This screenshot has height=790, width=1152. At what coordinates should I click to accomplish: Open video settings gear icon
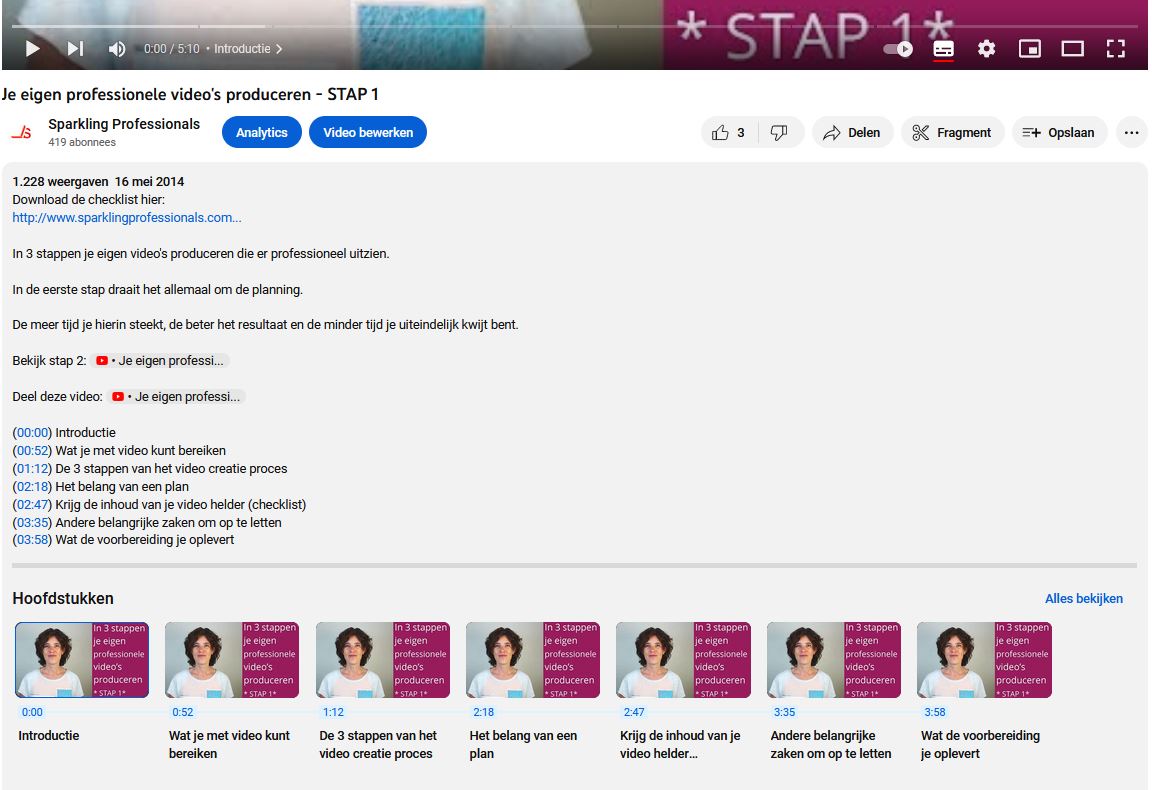[987, 48]
